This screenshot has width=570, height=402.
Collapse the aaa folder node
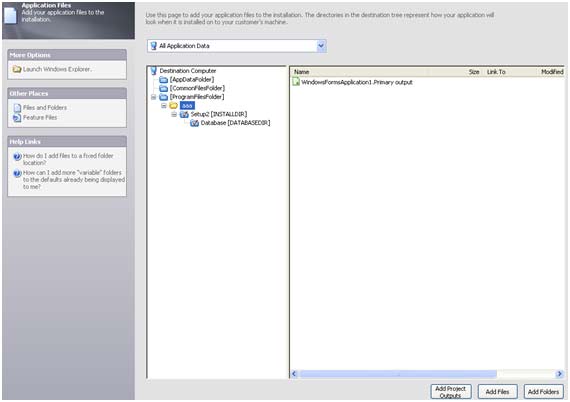164,106
